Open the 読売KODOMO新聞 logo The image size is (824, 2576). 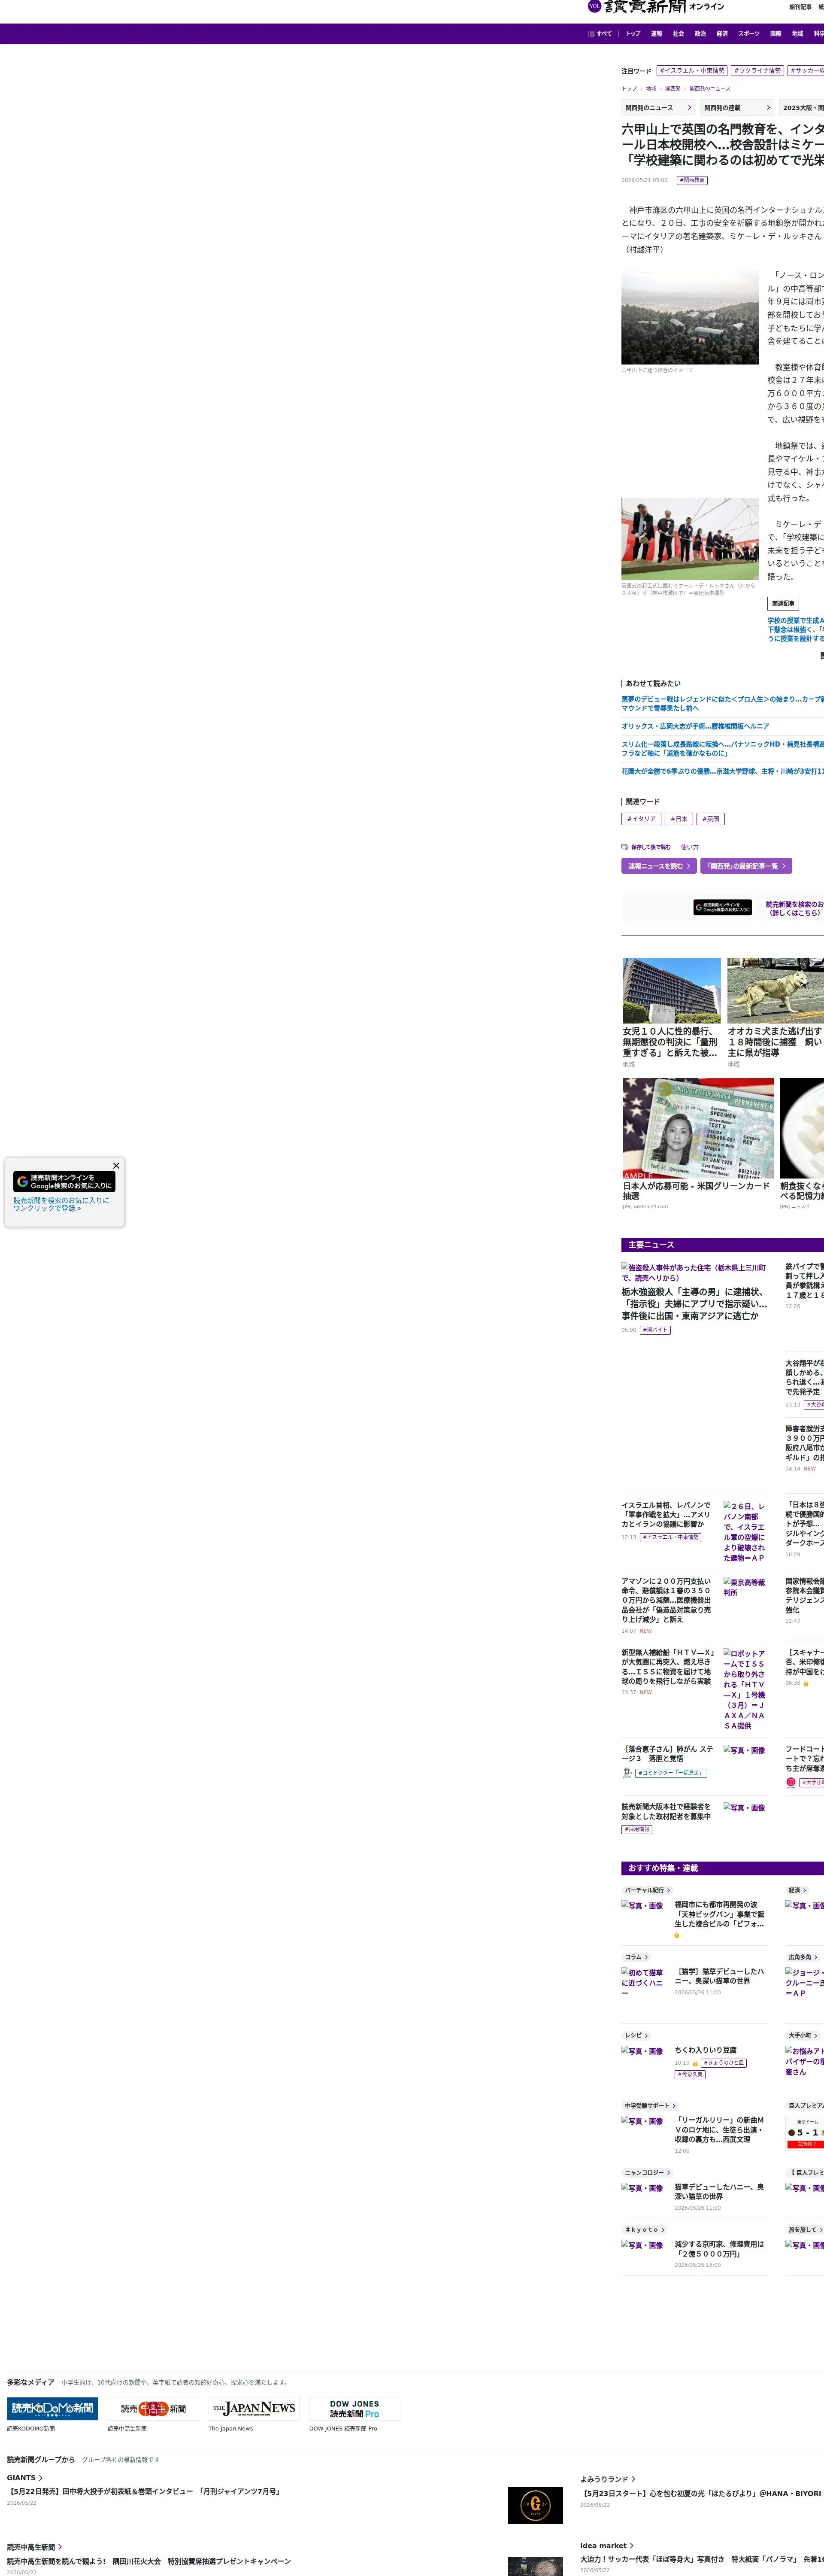point(52,2408)
